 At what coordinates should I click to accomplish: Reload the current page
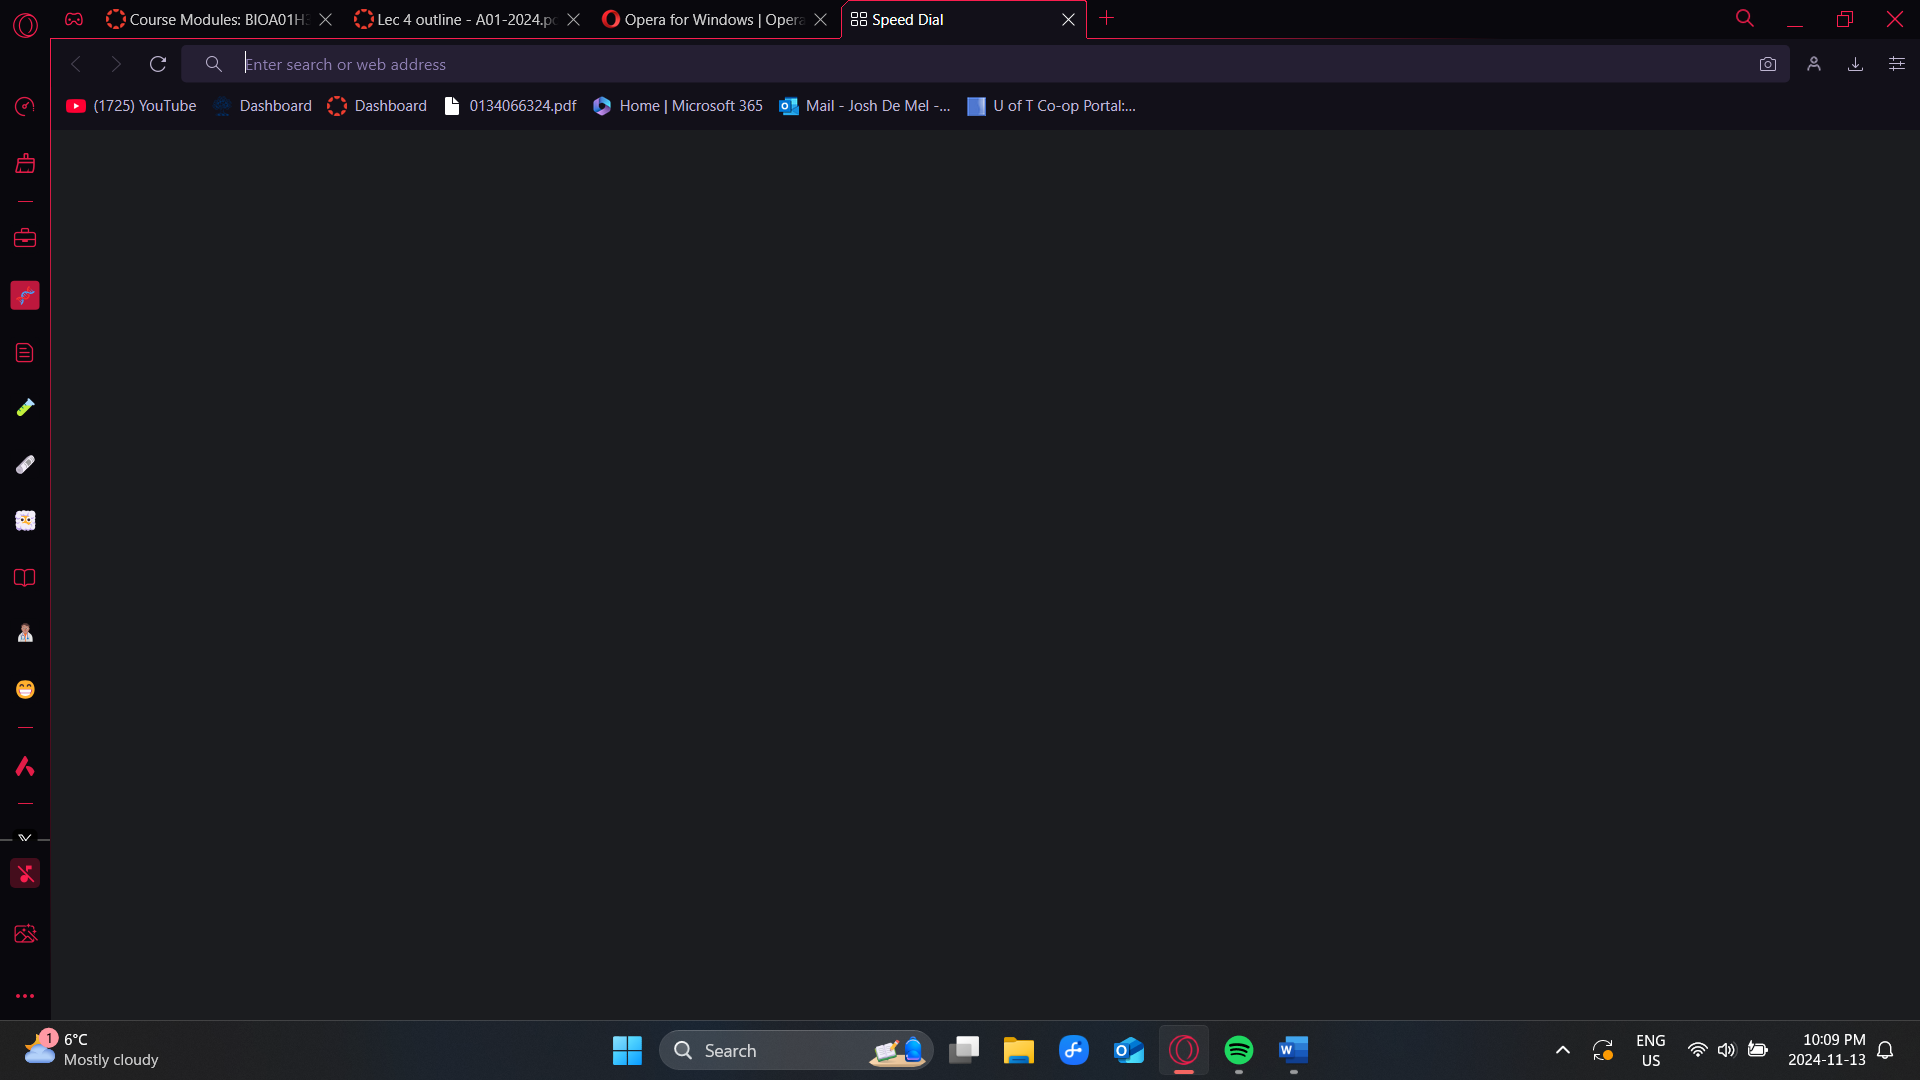158,64
